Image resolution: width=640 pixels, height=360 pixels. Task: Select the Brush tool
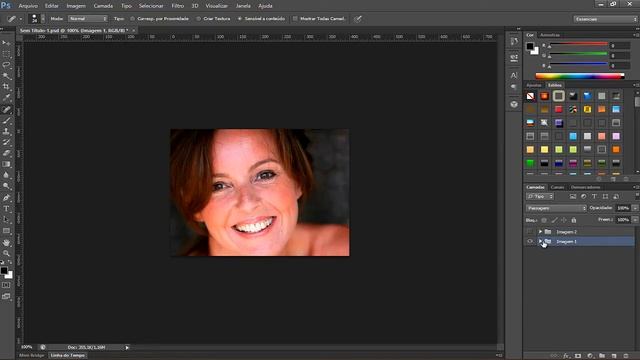coord(6,120)
